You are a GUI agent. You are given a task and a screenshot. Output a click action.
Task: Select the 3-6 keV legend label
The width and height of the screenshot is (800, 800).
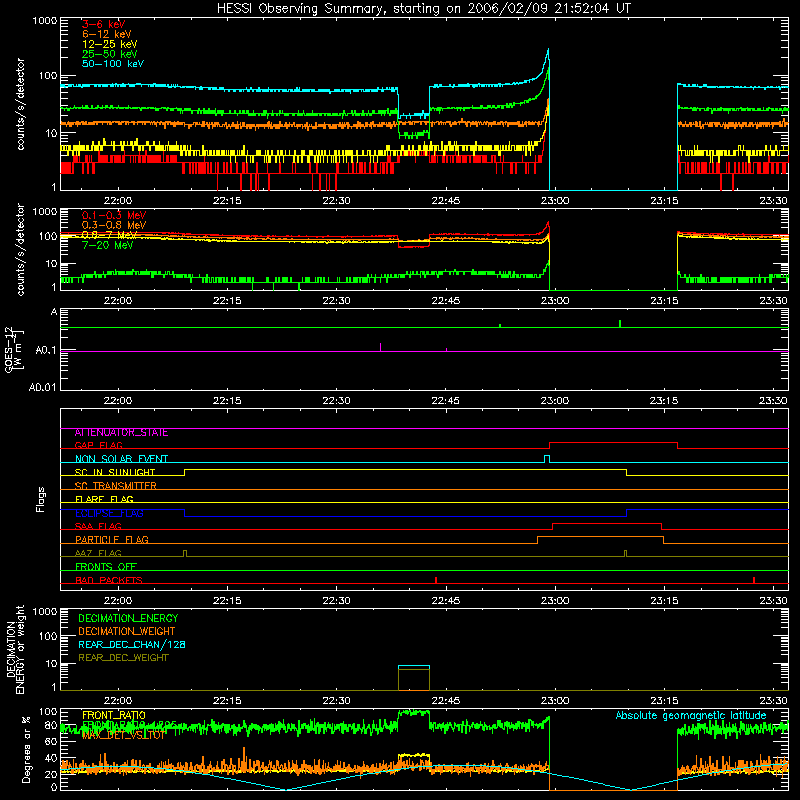coord(104,24)
